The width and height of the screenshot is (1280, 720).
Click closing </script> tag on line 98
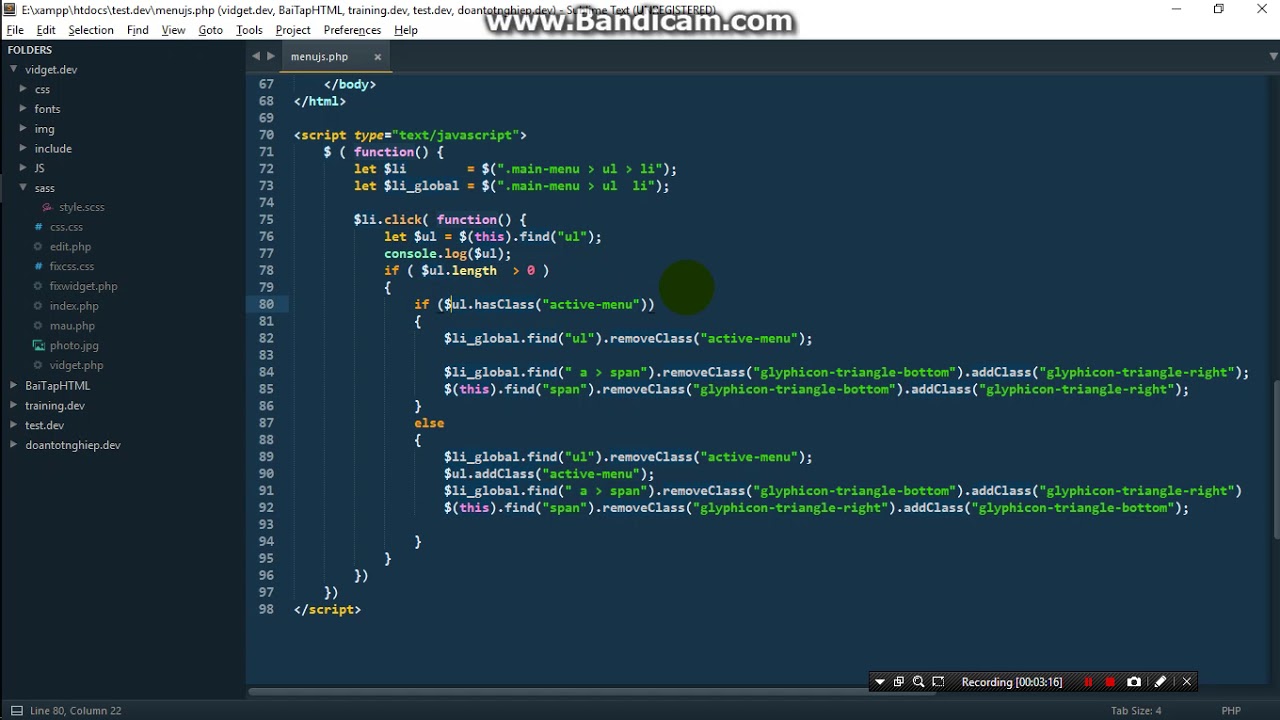point(327,609)
